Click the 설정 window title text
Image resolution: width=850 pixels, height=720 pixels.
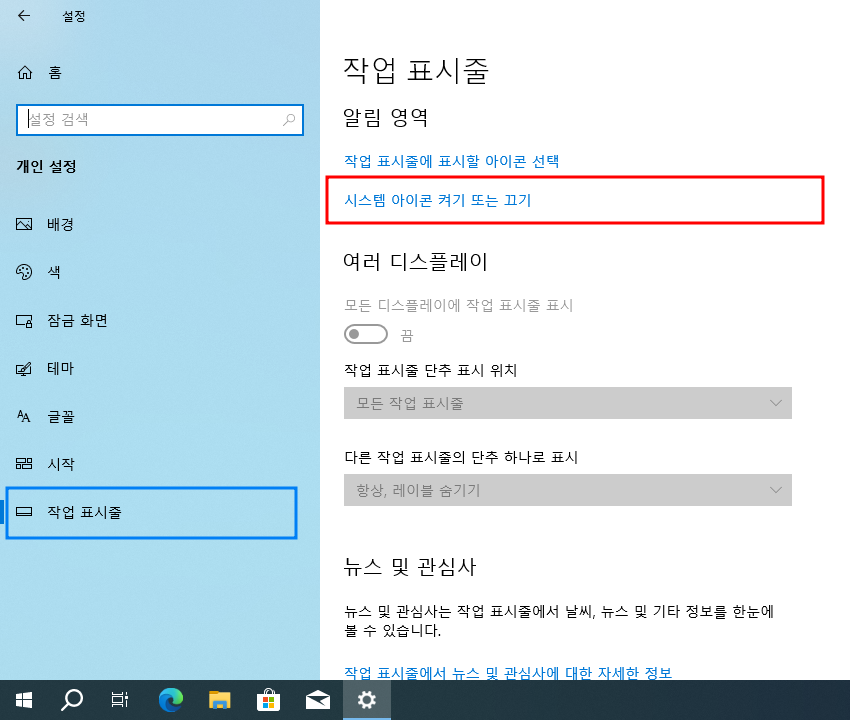74,16
